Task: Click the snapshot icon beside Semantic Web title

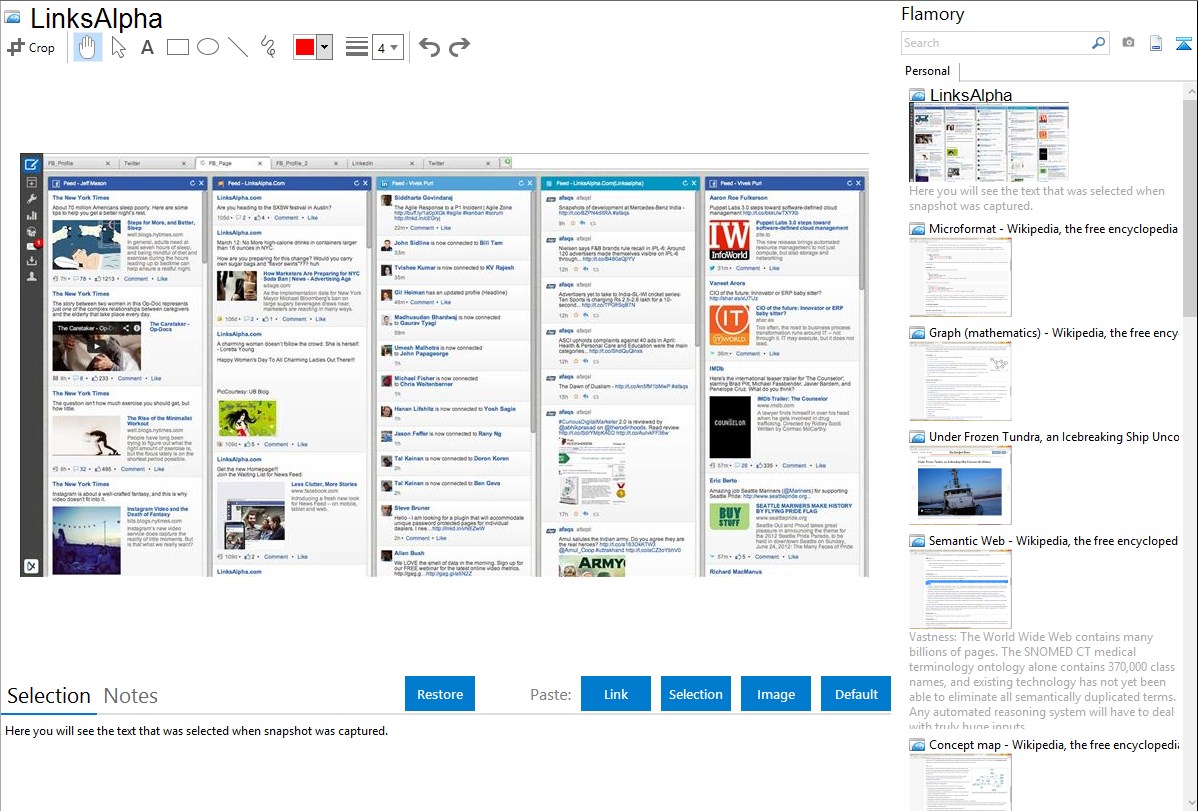Action: pyautogui.click(x=917, y=541)
